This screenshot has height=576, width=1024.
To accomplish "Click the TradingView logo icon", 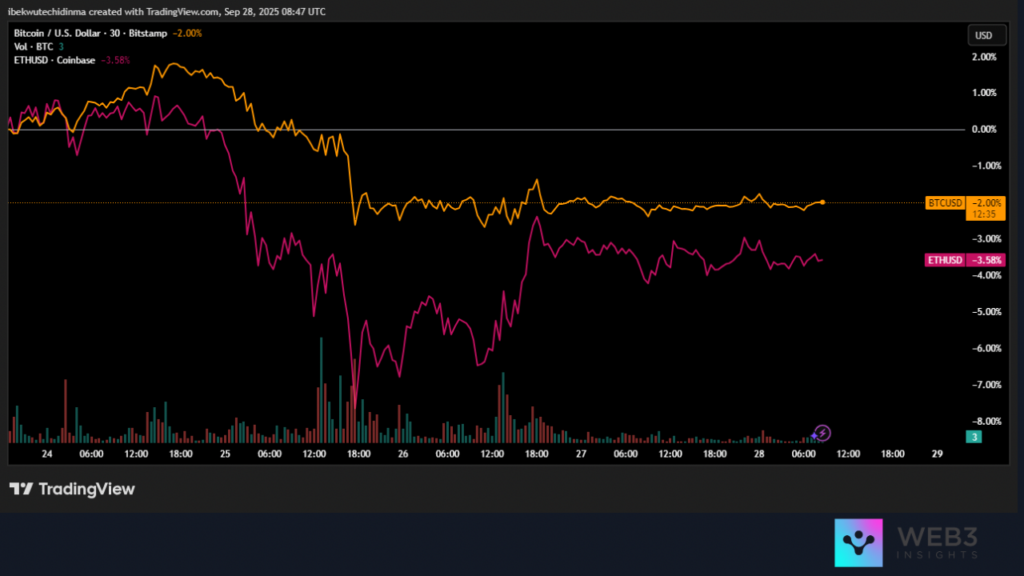I will (x=20, y=489).
